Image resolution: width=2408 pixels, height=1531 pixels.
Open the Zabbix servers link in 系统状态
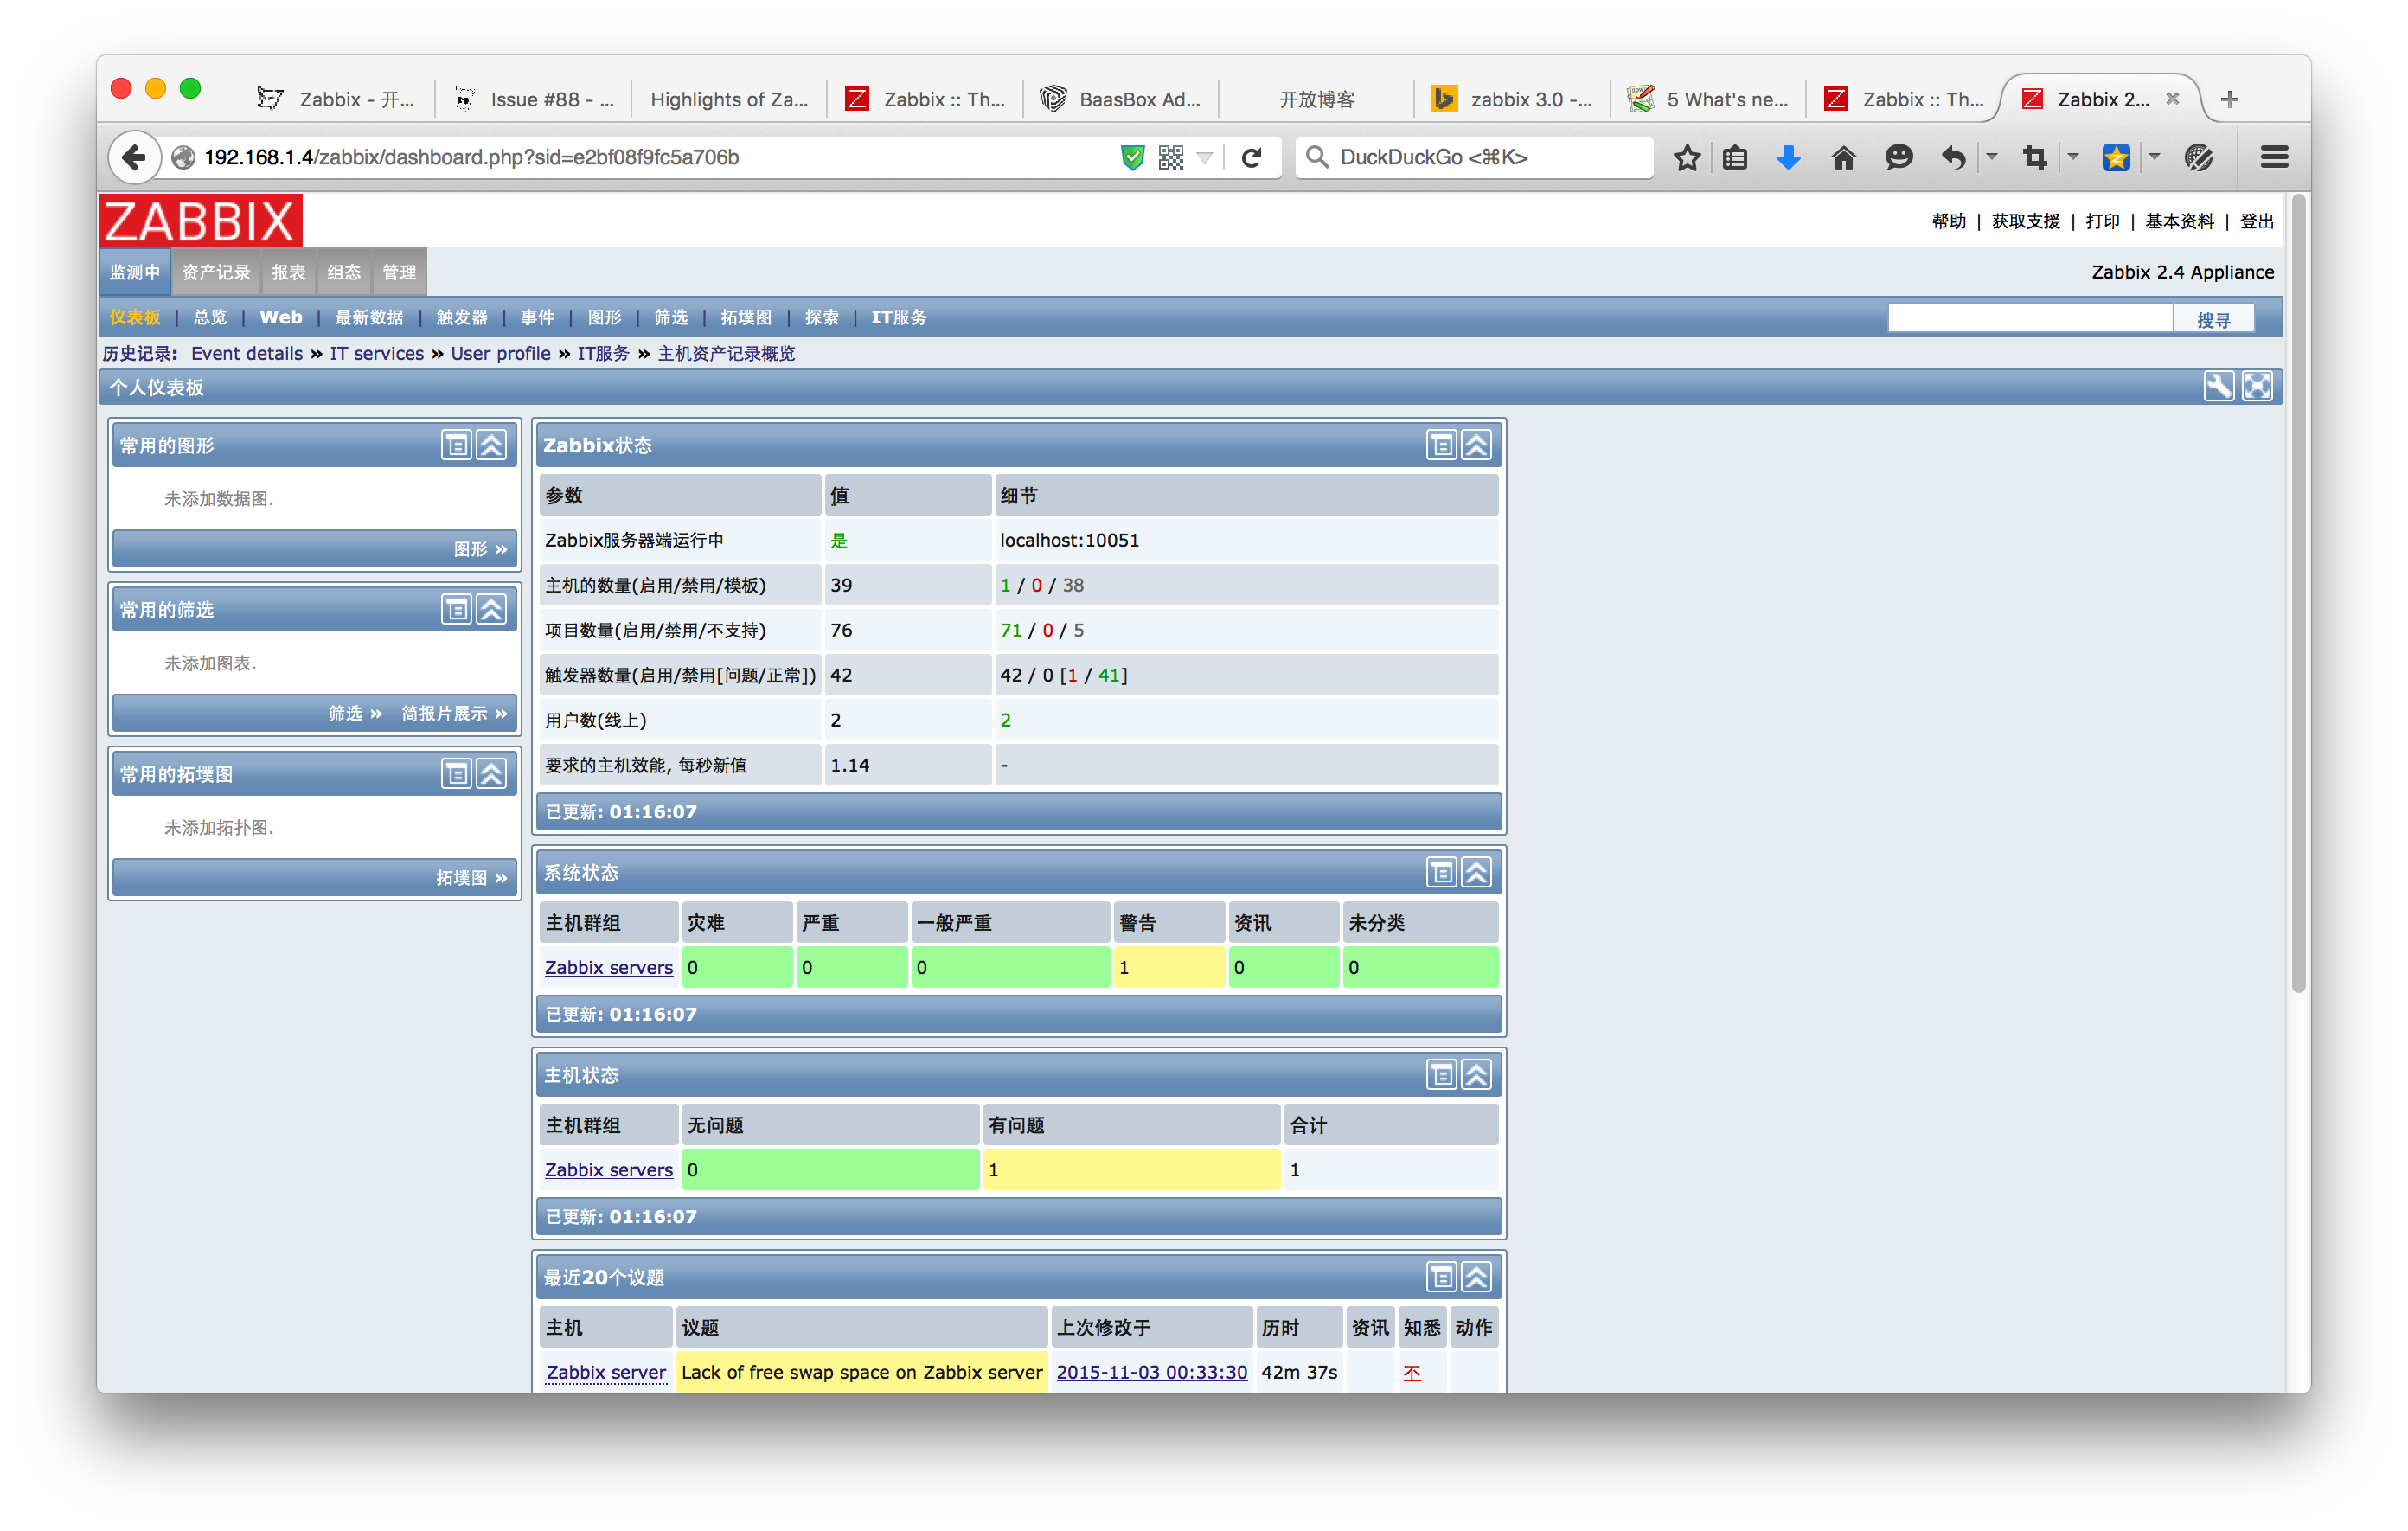(x=608, y=967)
